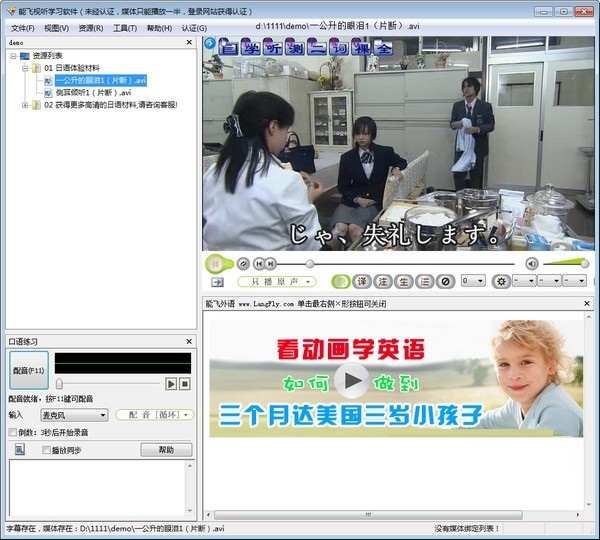Click the video progress slider handle
This screenshot has width=600, height=540.
(310, 263)
